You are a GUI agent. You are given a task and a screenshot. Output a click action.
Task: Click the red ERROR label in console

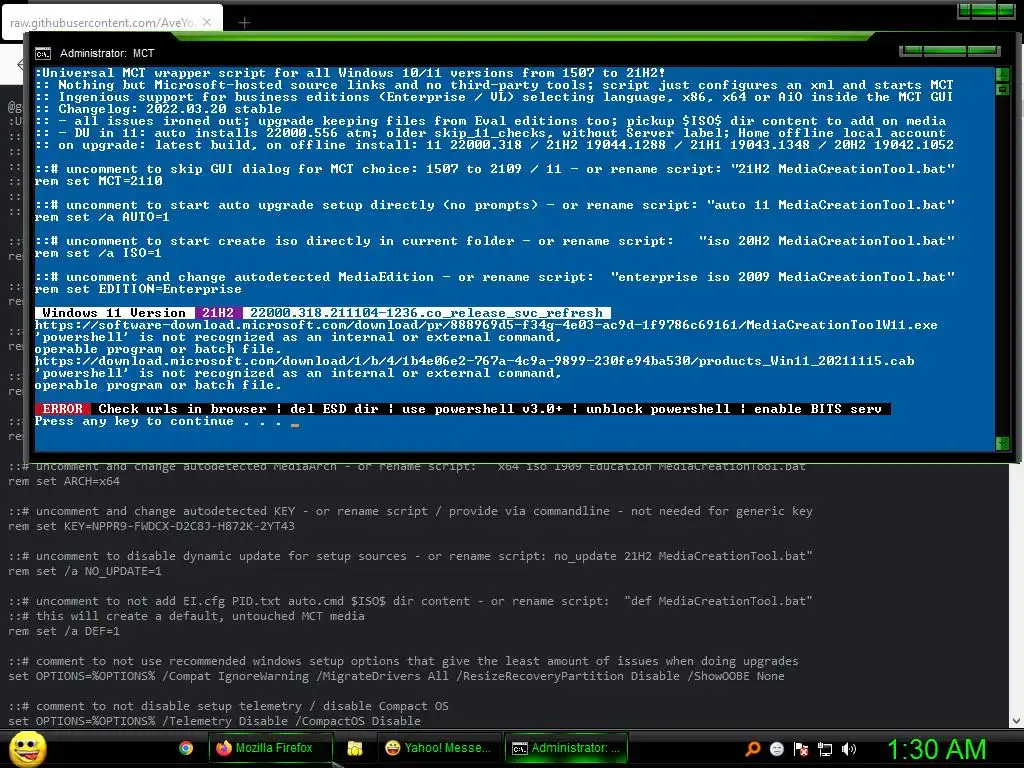click(63, 409)
